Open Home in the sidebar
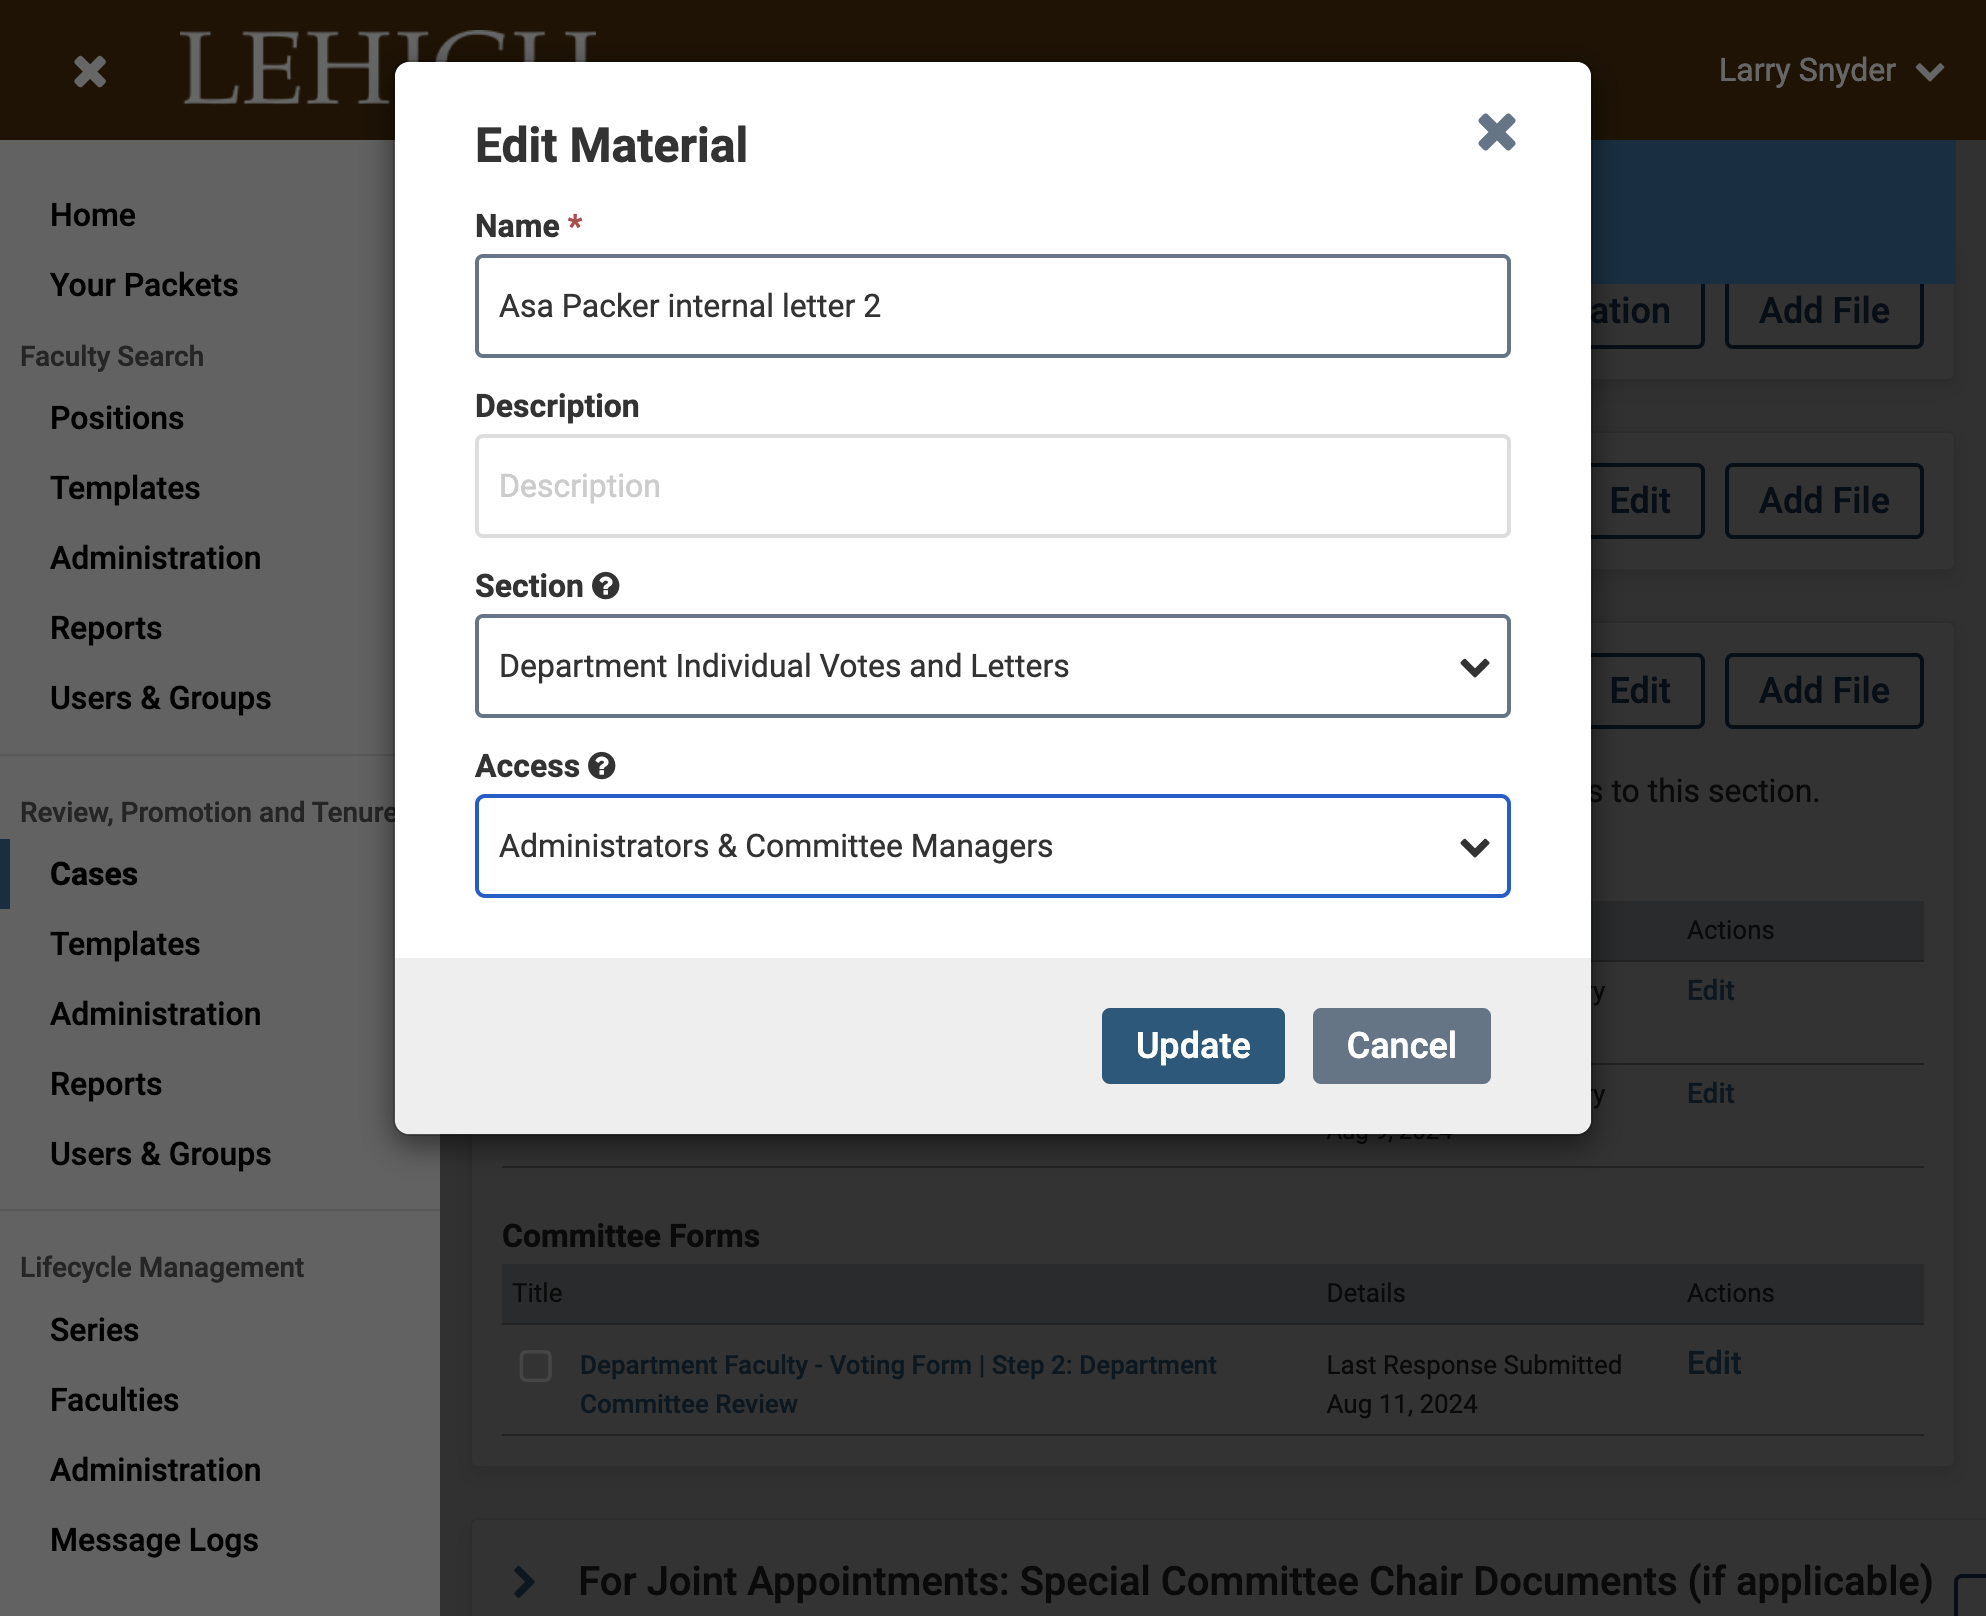The height and width of the screenshot is (1616, 1986). point(93,215)
